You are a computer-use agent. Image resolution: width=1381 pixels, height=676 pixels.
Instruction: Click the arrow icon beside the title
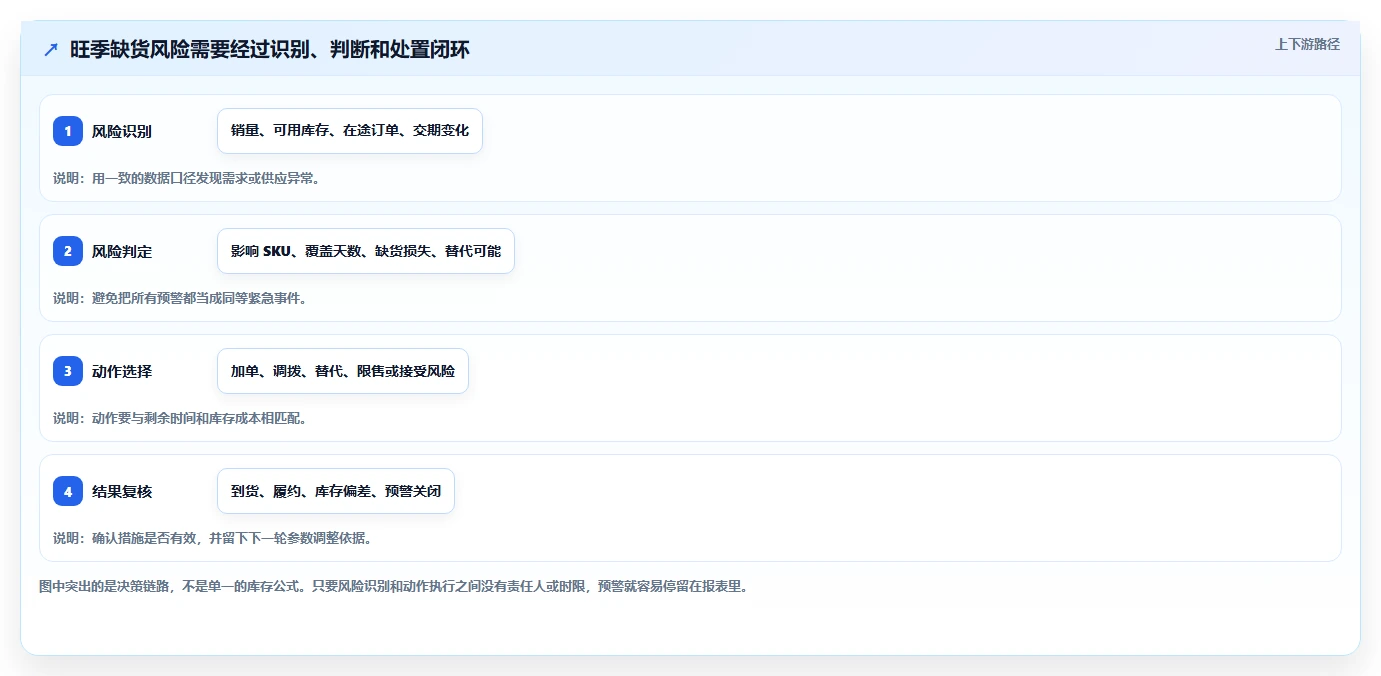click(x=51, y=50)
